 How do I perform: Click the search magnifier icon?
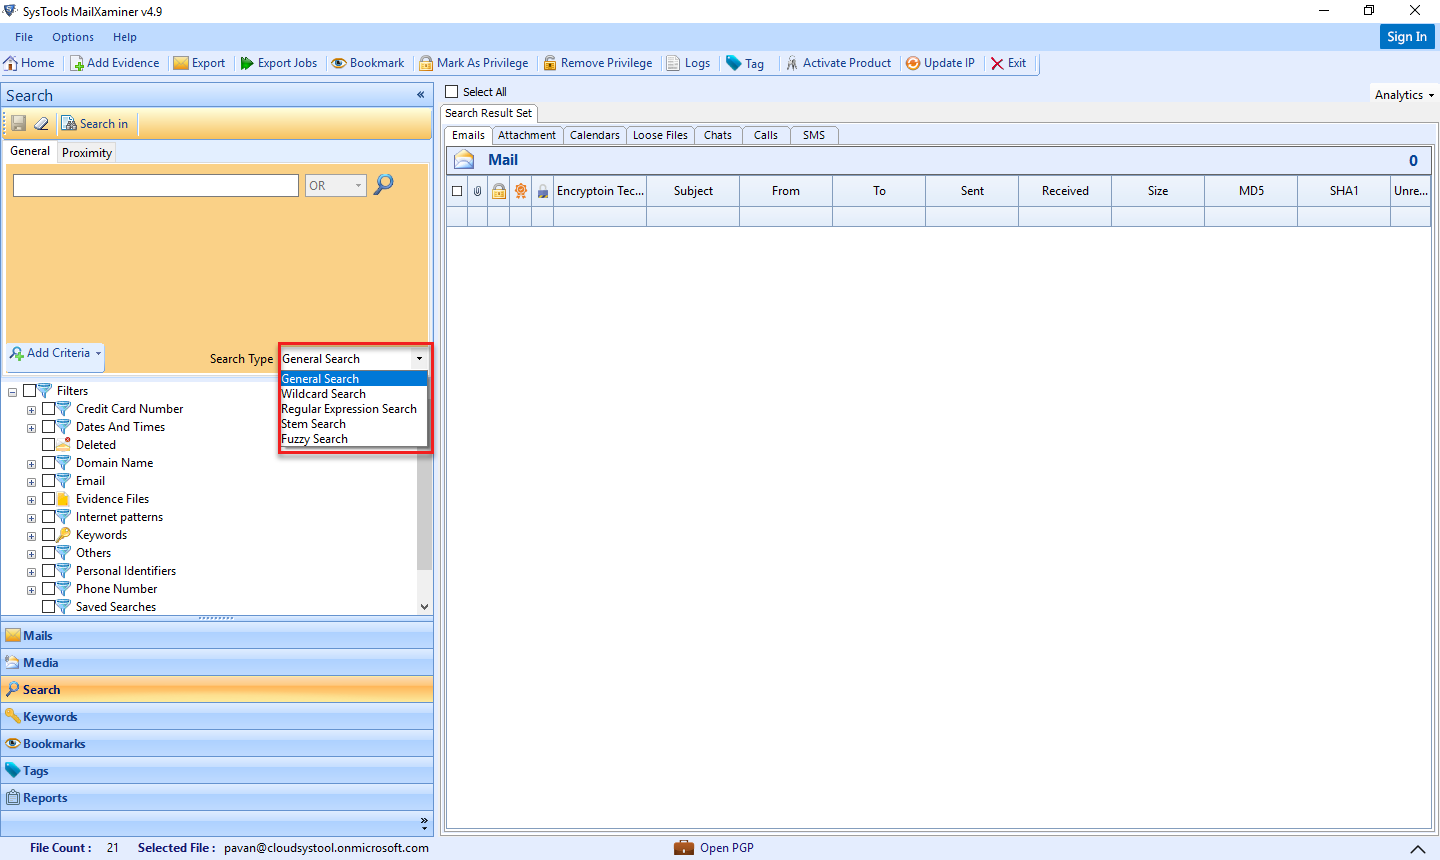[383, 184]
